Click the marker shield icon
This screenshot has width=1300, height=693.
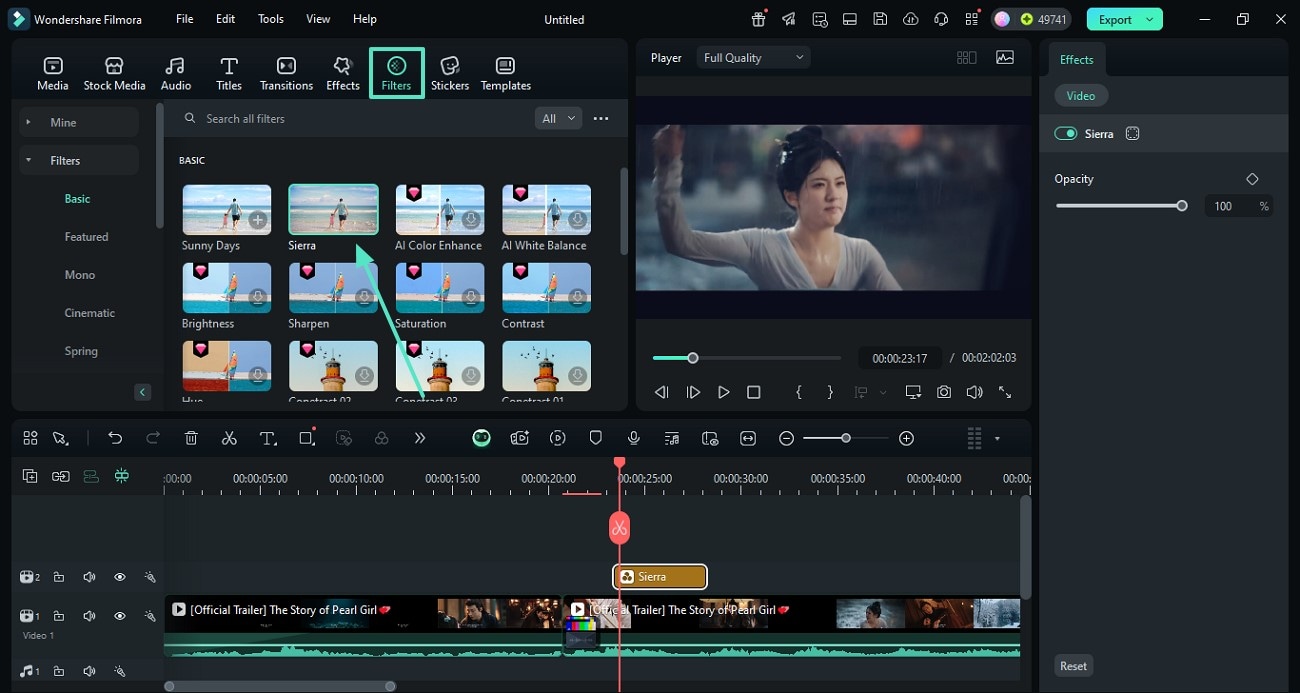coord(596,438)
